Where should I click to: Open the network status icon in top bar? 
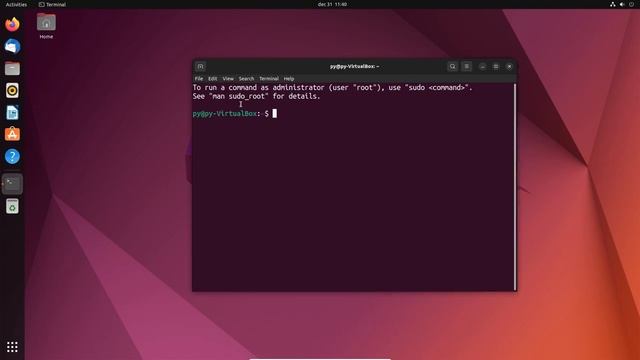pyautogui.click(x=613, y=4)
